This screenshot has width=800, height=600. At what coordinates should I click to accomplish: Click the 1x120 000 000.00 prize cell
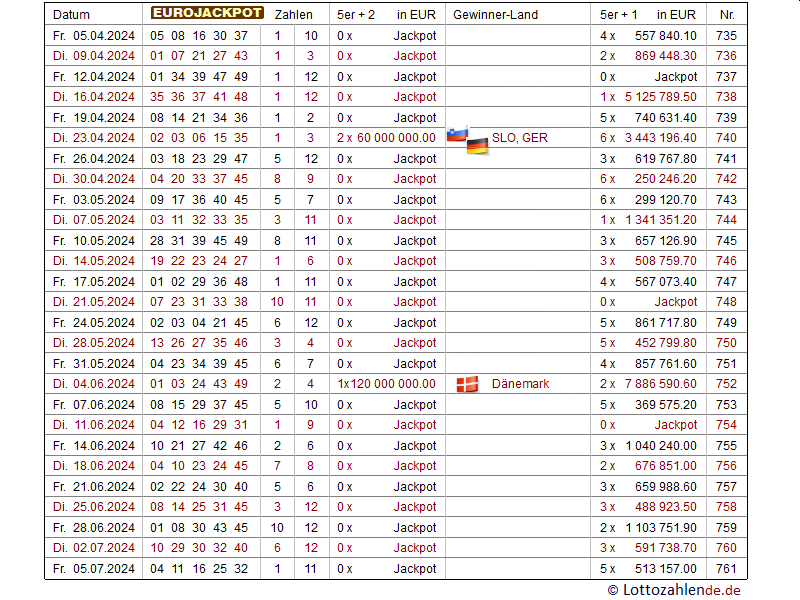(x=386, y=384)
